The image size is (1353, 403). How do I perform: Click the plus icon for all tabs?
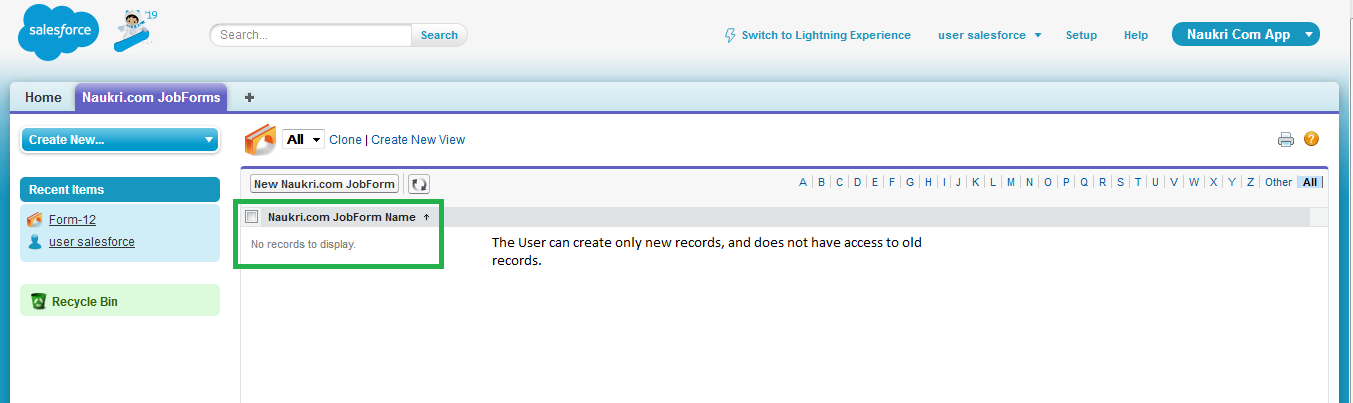point(249,97)
